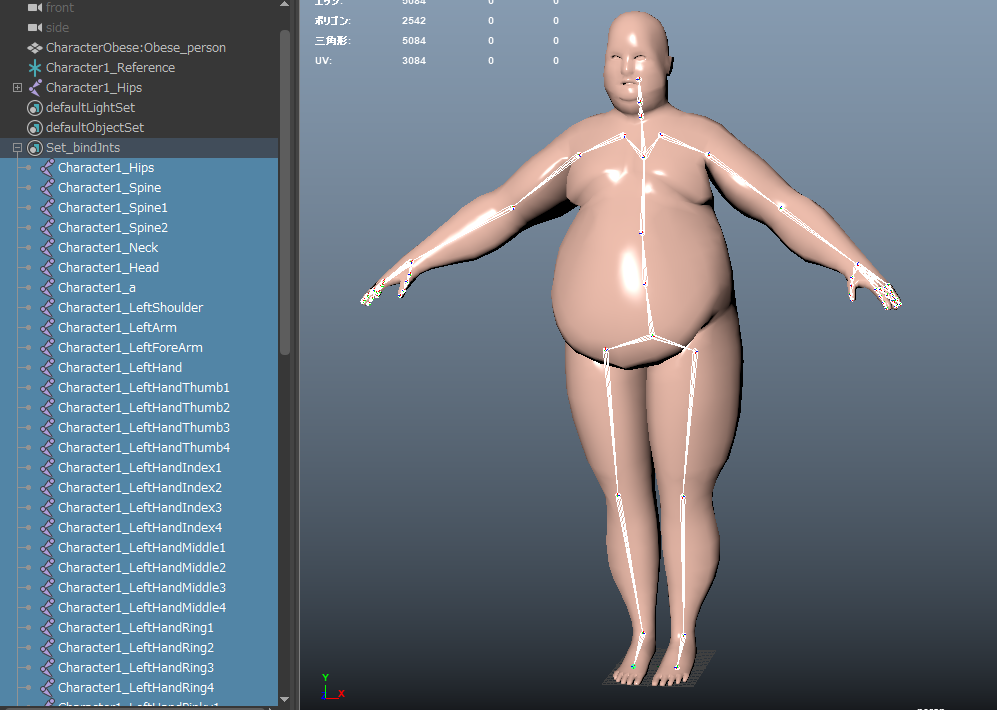Select the Character1_Spine1 joint row
997x710 pixels.
pyautogui.click(x=139, y=208)
